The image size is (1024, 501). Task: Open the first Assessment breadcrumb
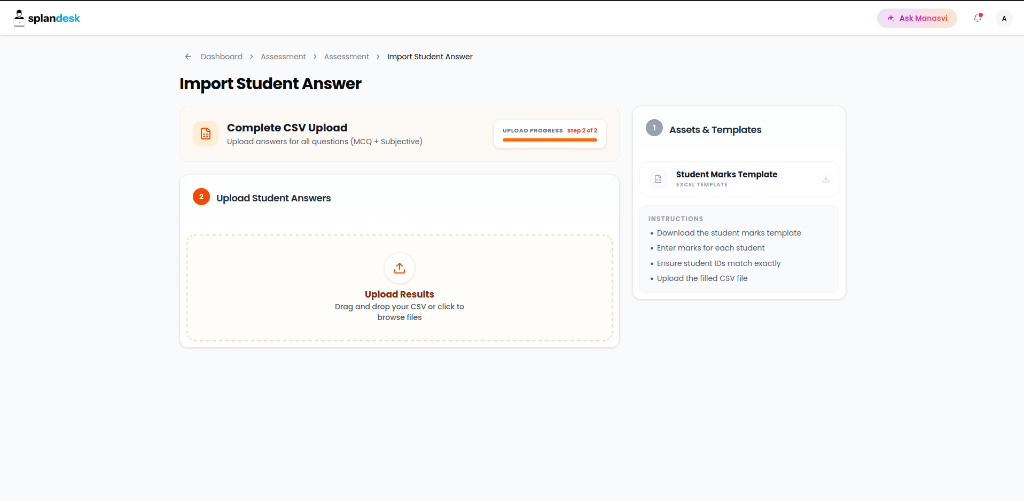(283, 57)
